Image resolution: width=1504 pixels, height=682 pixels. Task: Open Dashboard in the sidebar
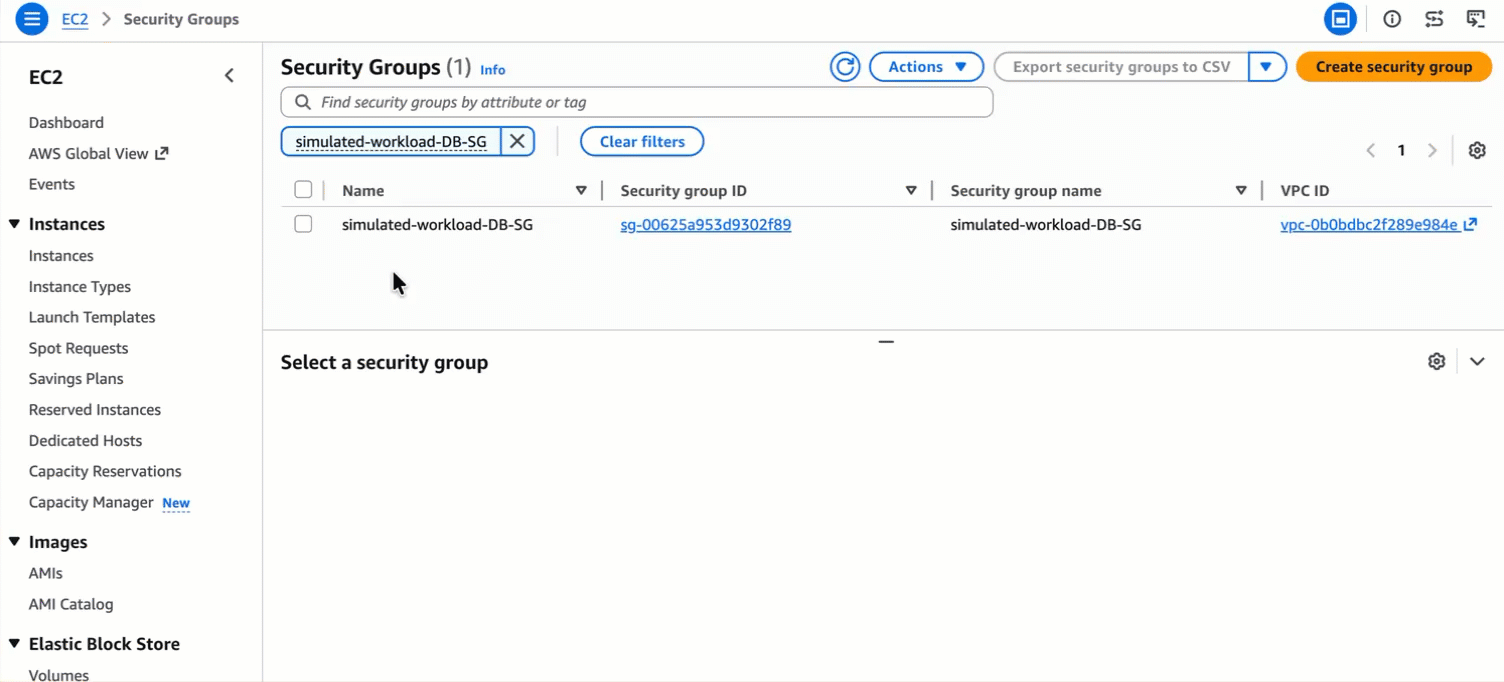point(66,122)
